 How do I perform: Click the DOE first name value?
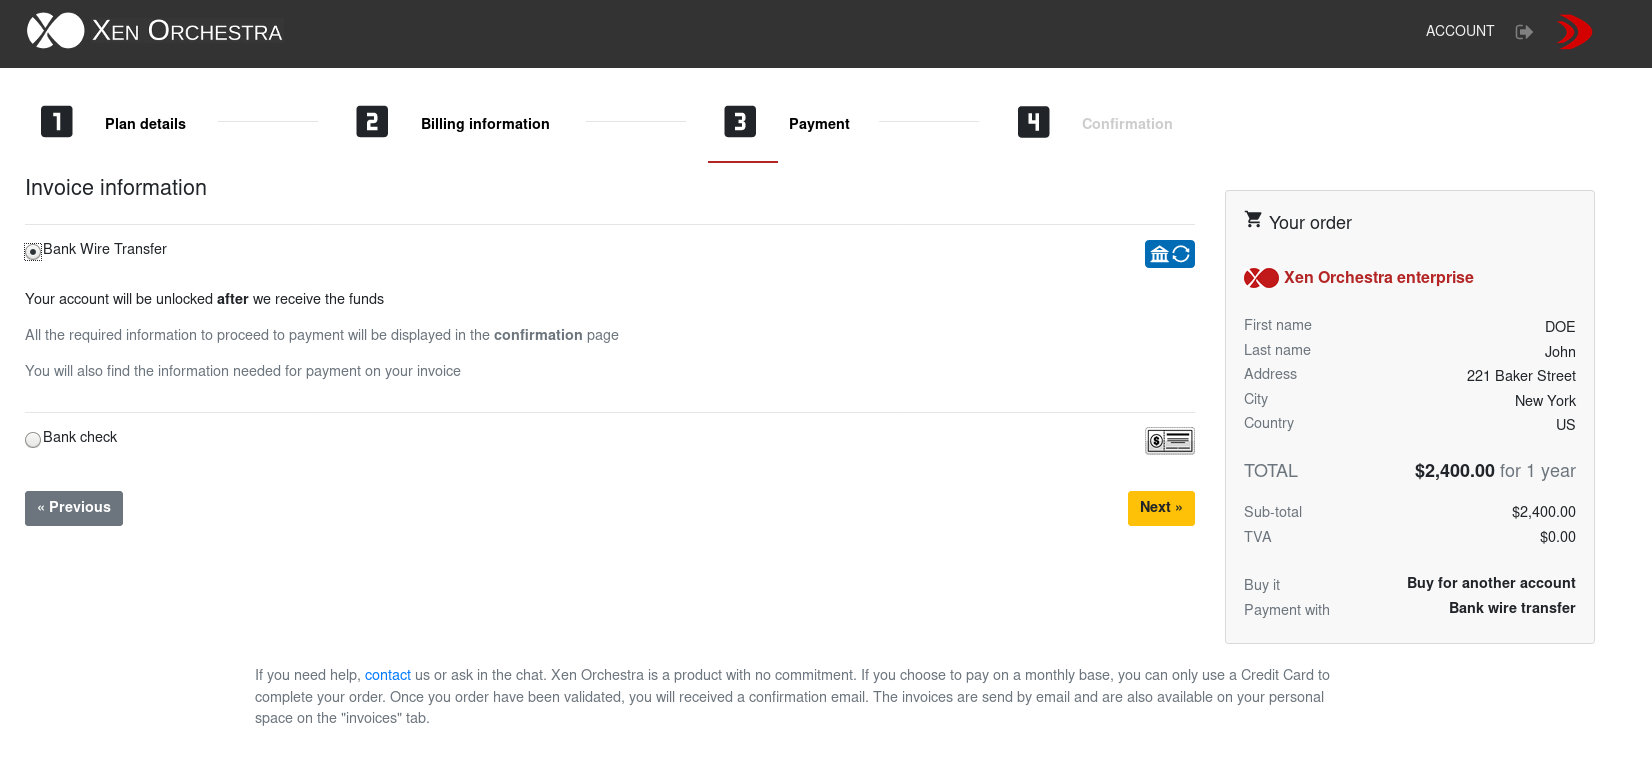(x=1560, y=327)
